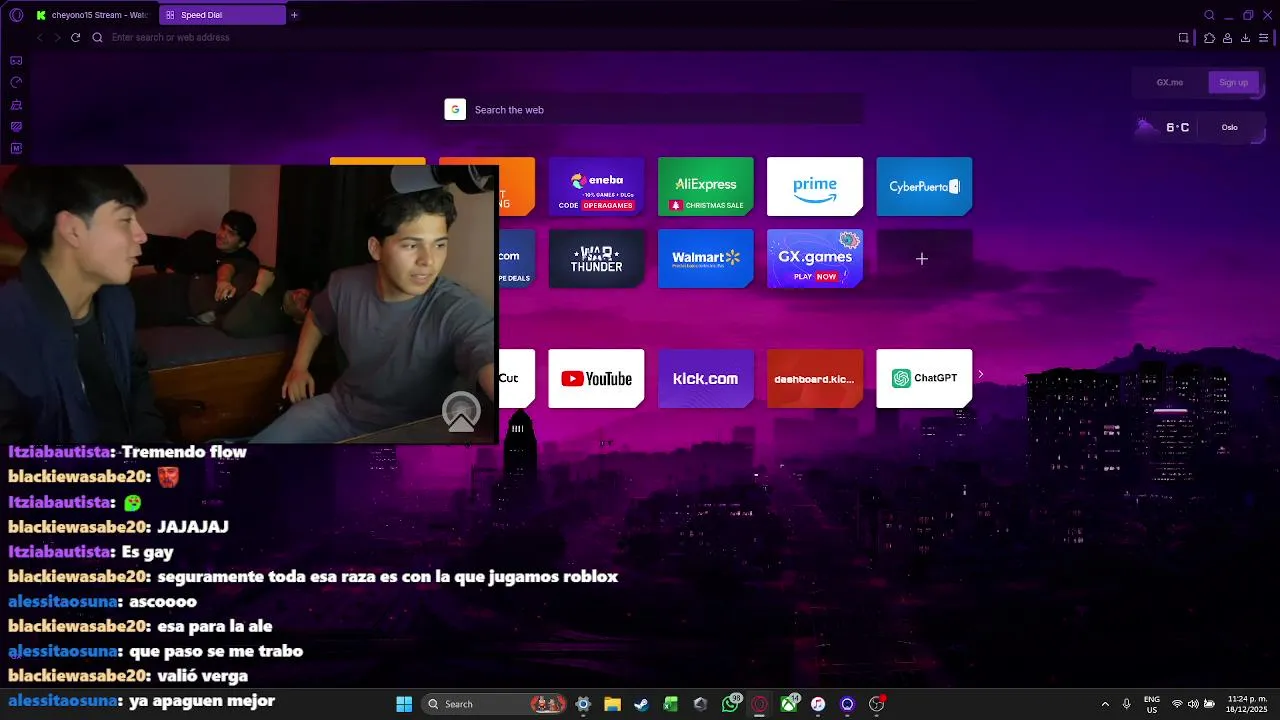Open the profile account icon
Viewport: 1280px width, 720px height.
1227,38
